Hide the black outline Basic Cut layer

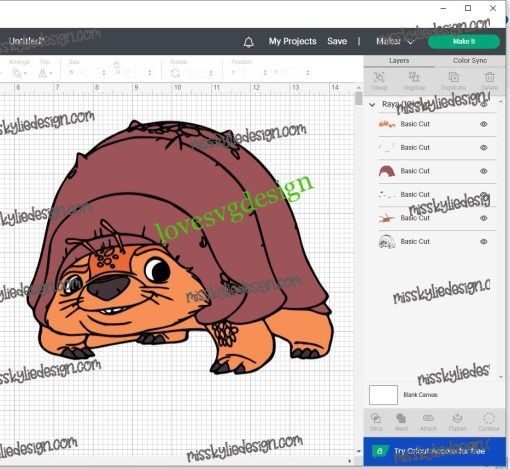click(x=484, y=242)
